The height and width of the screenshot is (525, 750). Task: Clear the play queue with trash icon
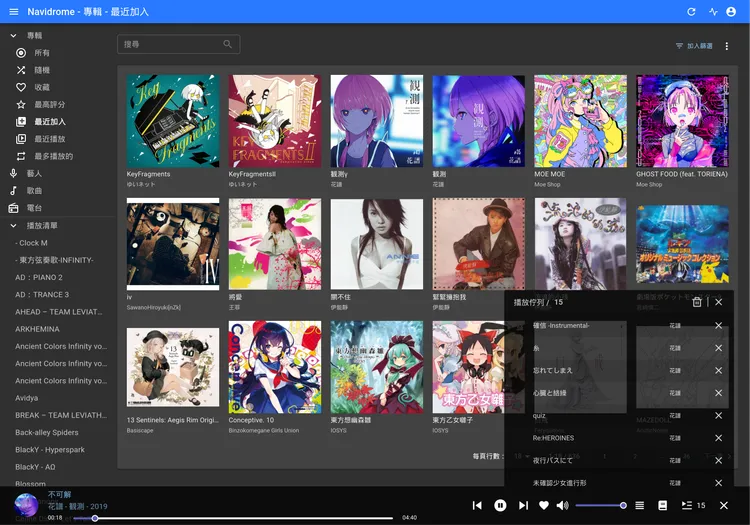(697, 301)
